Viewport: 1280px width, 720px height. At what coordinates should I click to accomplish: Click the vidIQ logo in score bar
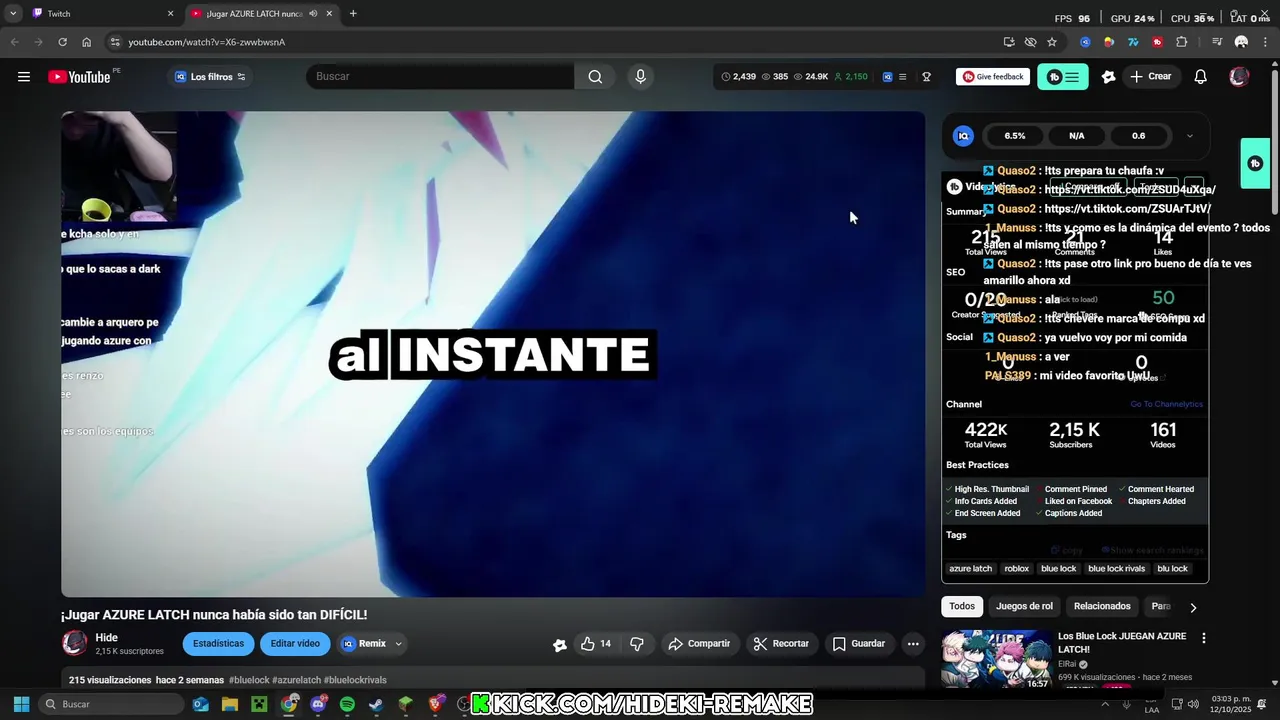pyautogui.click(x=963, y=136)
